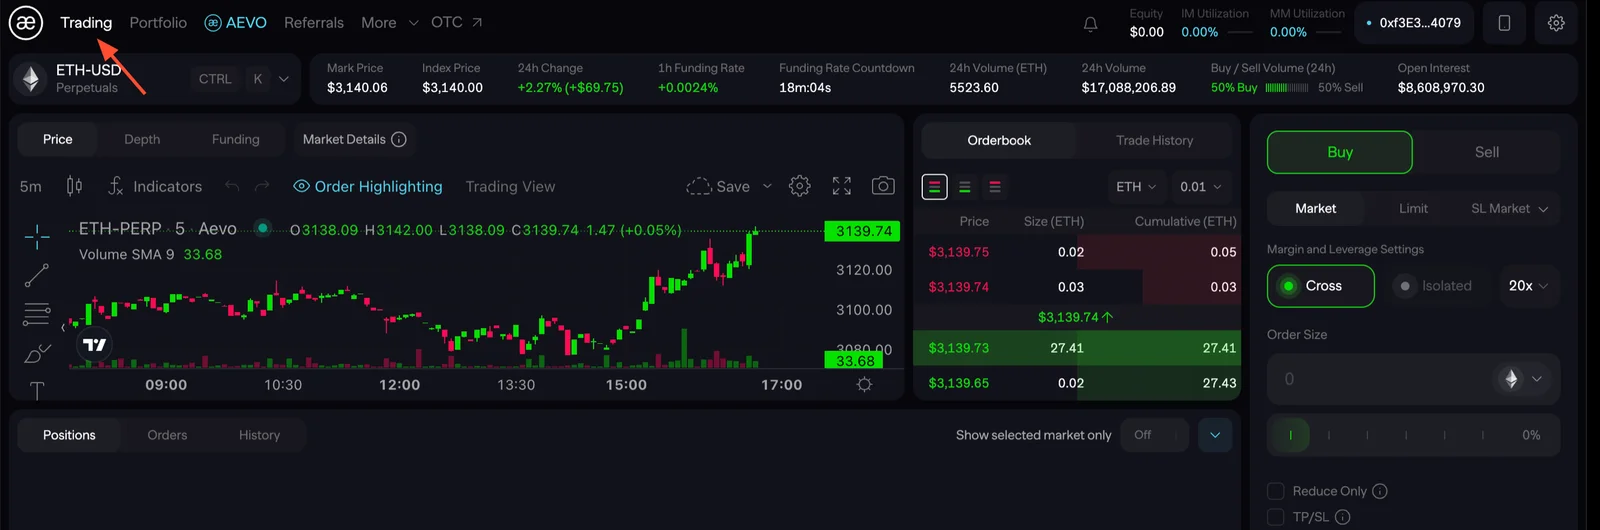The width and height of the screenshot is (1600, 530).
Task: Choose the Limit order type
Action: (1413, 208)
